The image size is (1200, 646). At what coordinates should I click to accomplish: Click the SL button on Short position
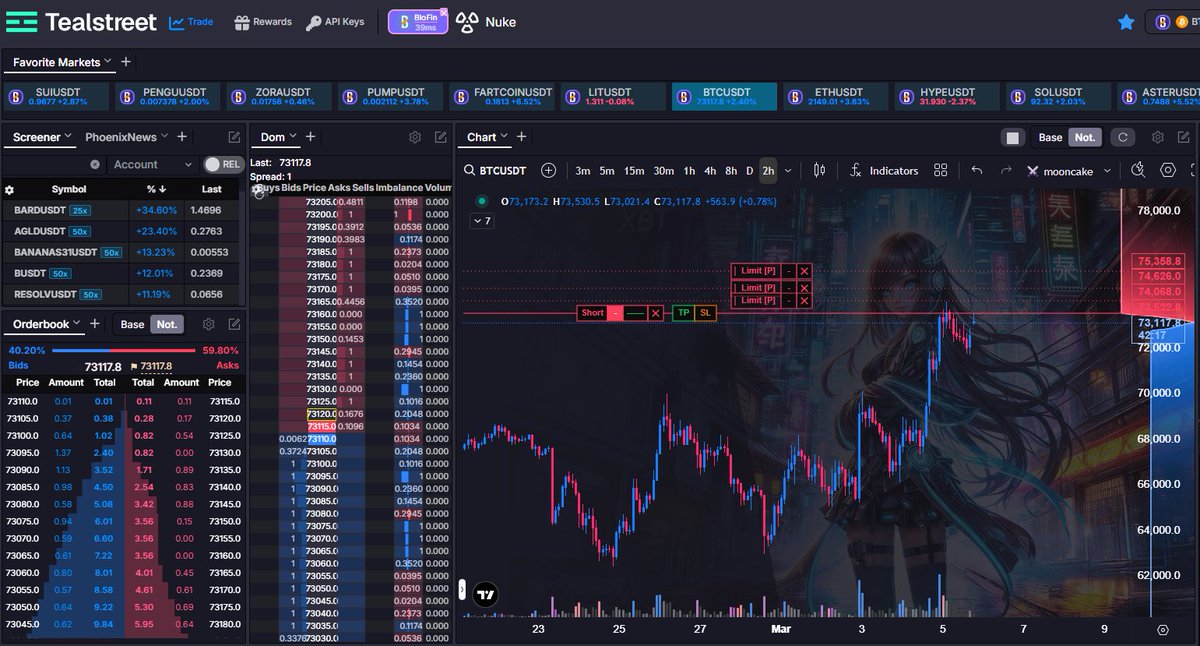(705, 313)
